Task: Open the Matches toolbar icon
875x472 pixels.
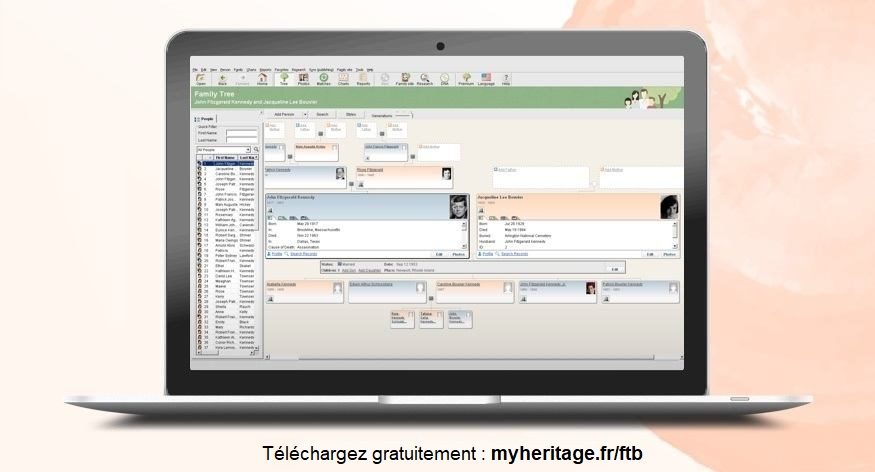Action: coord(324,79)
